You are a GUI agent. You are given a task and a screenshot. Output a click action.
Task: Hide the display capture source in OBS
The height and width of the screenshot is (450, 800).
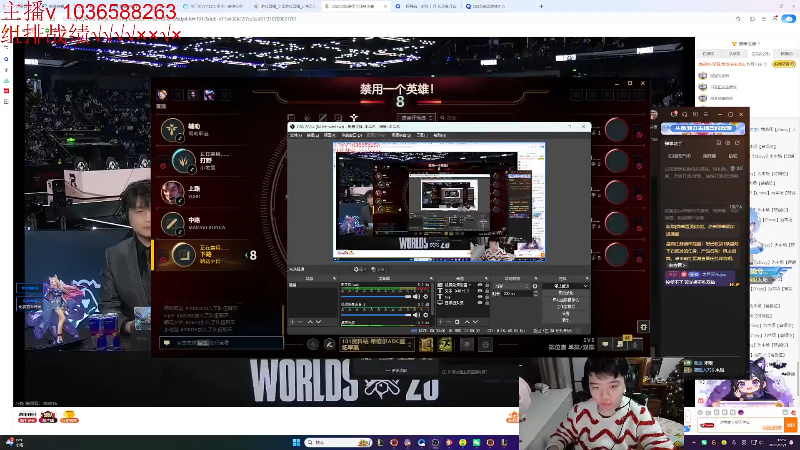click(480, 303)
